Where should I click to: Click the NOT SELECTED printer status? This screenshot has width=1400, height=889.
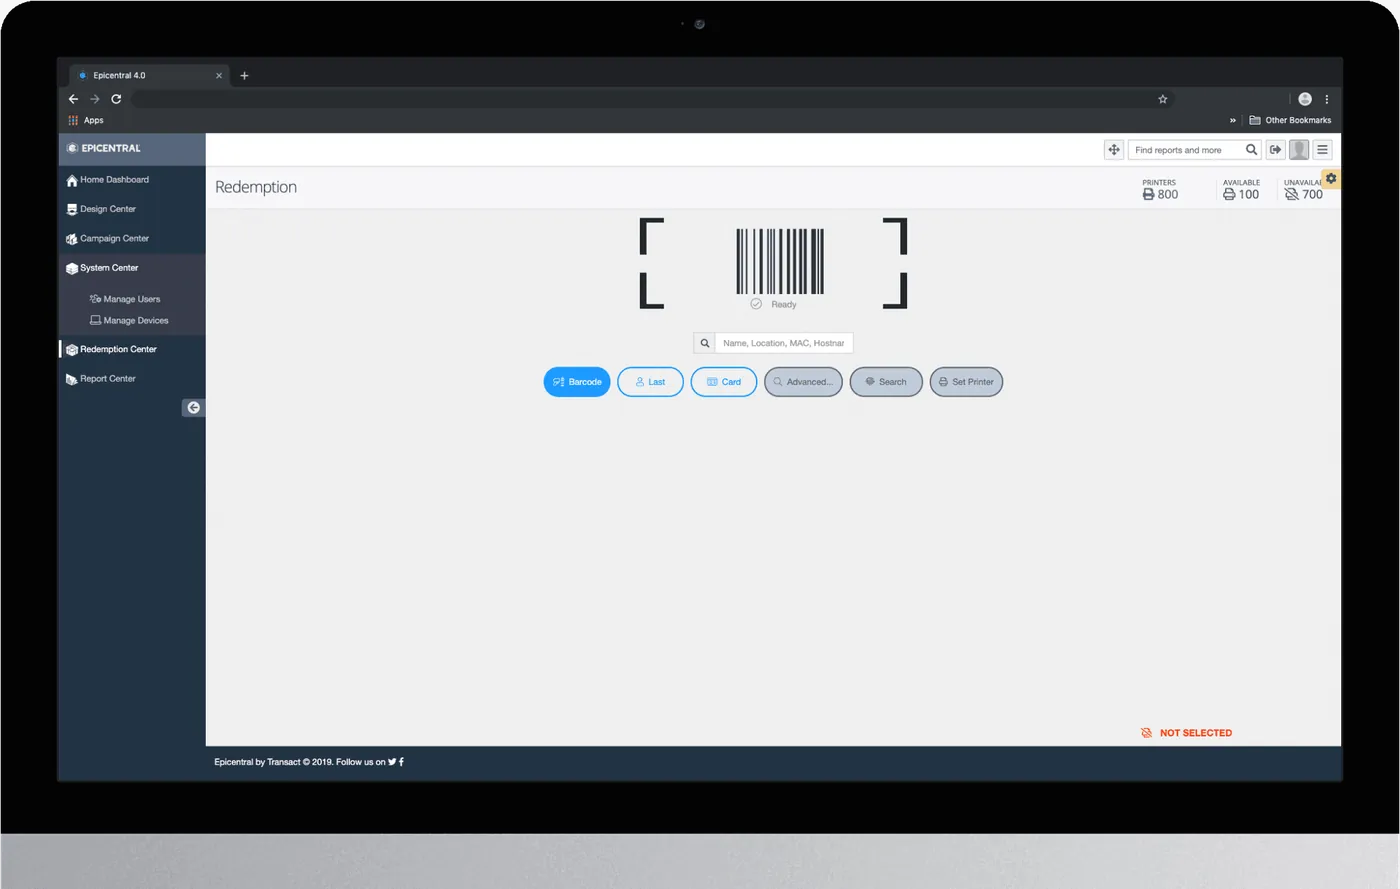[1187, 733]
